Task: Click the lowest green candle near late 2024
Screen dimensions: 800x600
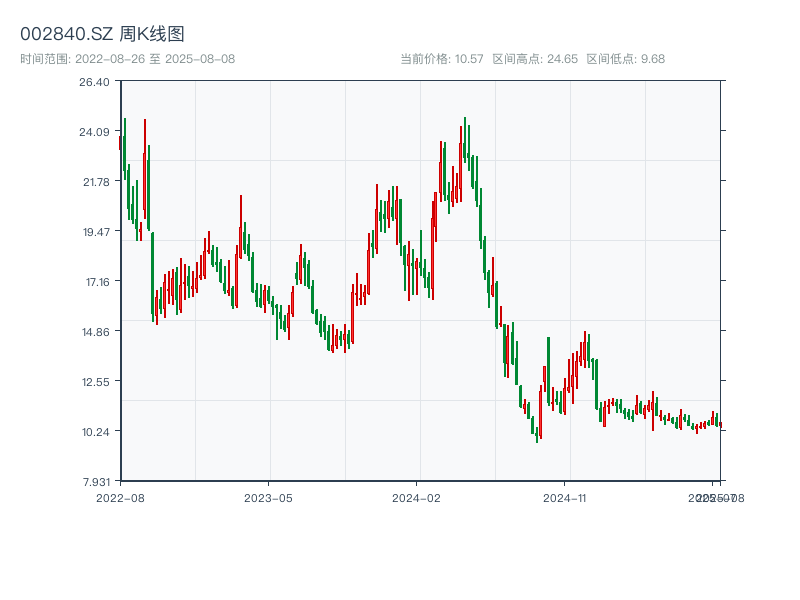Action: click(x=537, y=435)
